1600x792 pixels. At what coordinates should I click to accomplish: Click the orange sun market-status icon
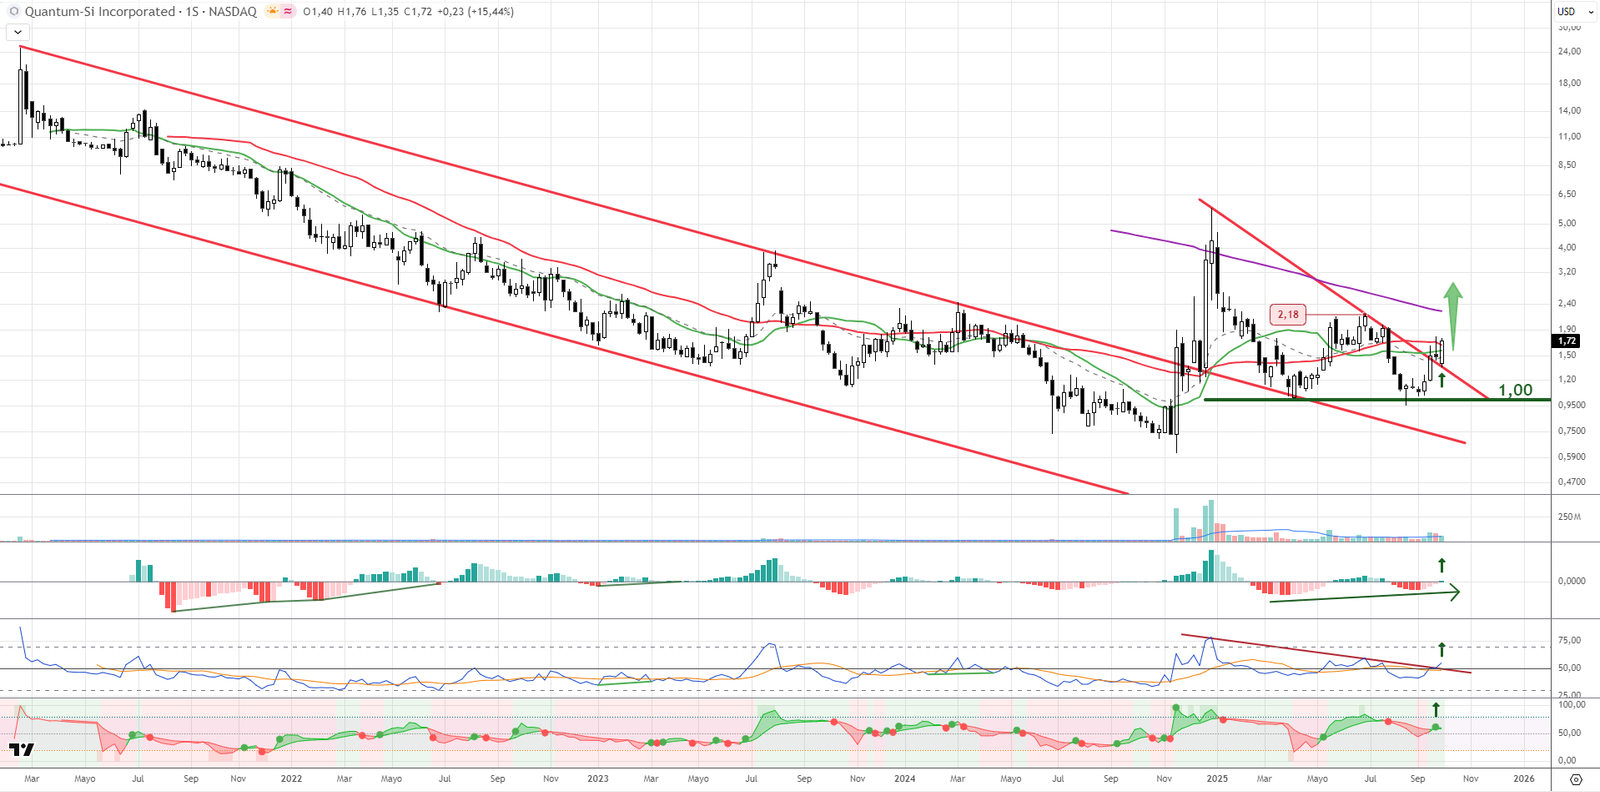(272, 12)
